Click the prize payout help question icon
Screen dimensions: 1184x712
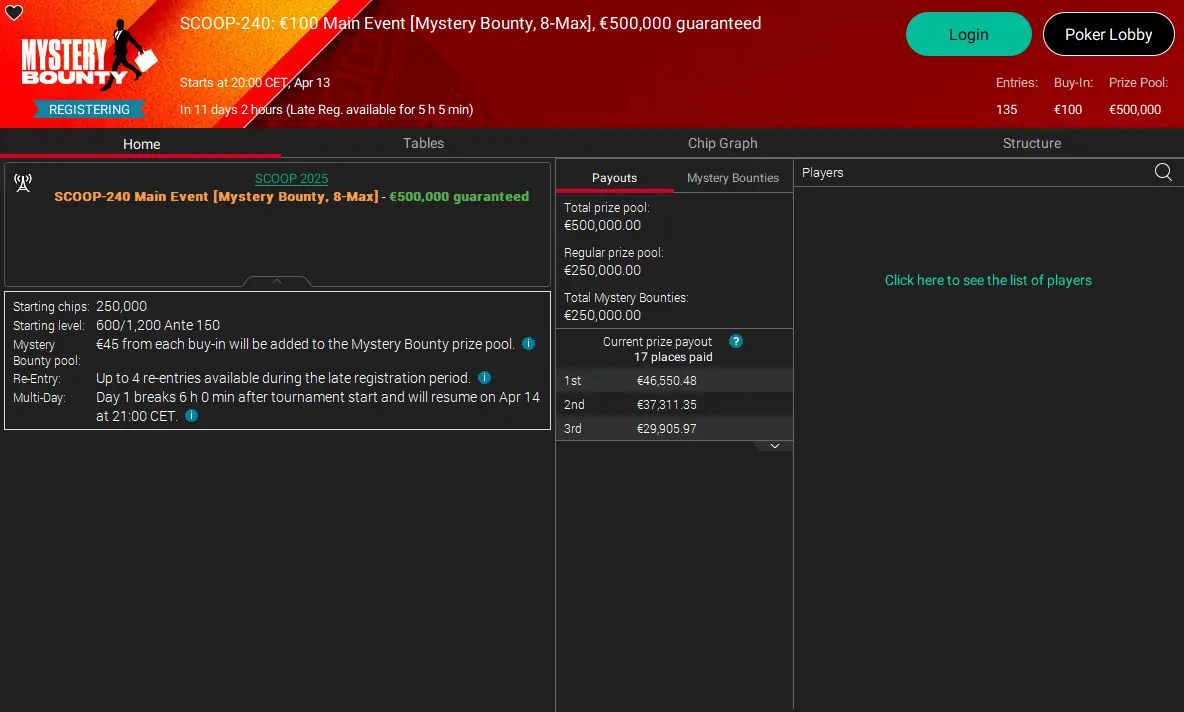735,341
